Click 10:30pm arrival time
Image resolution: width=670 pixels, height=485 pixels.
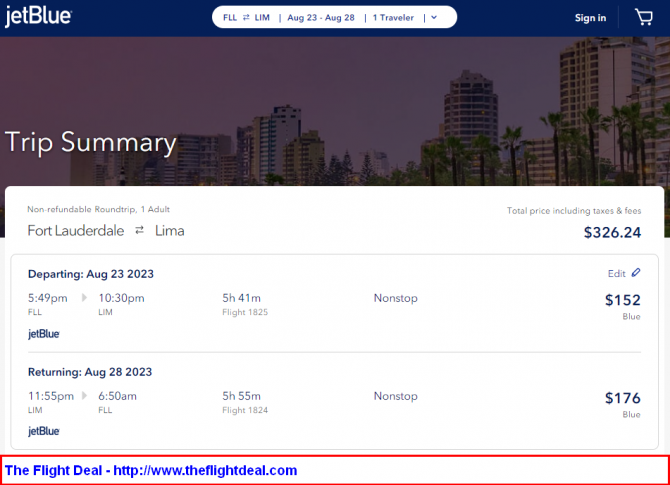(x=121, y=298)
